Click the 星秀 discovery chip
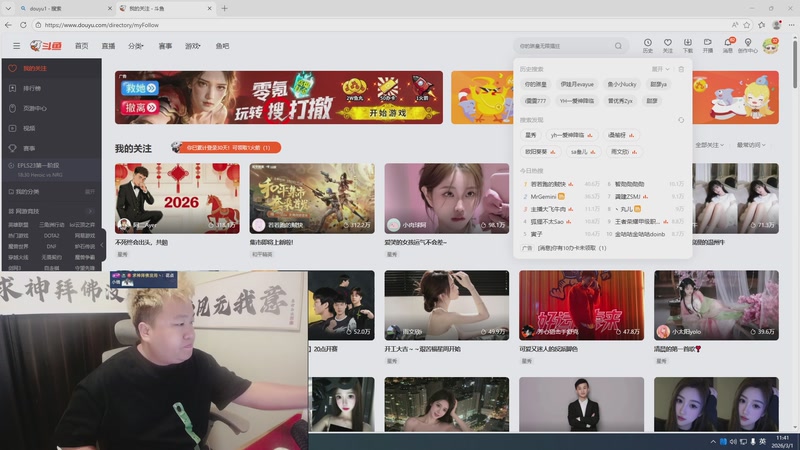This screenshot has width=800, height=450. [531, 135]
